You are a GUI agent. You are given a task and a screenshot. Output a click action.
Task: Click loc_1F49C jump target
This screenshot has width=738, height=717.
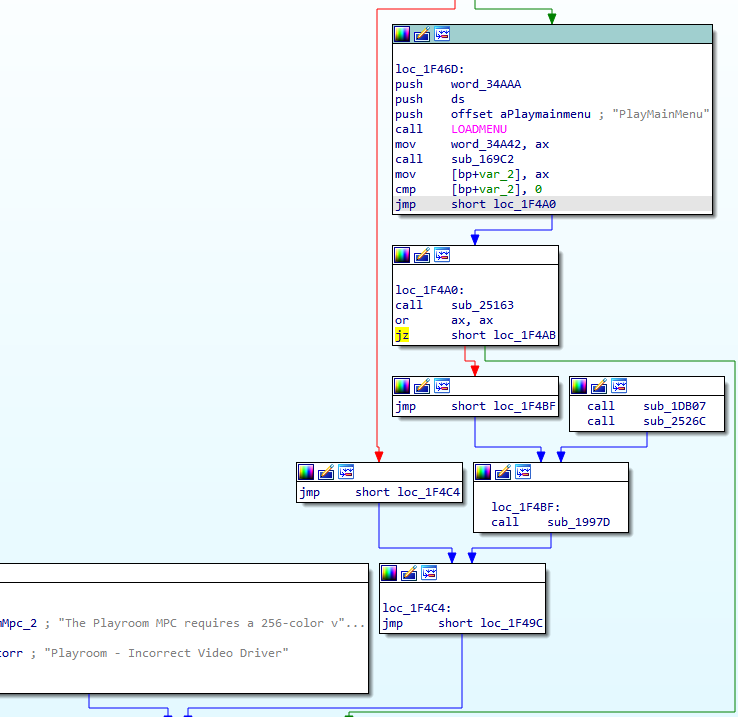[511, 623]
